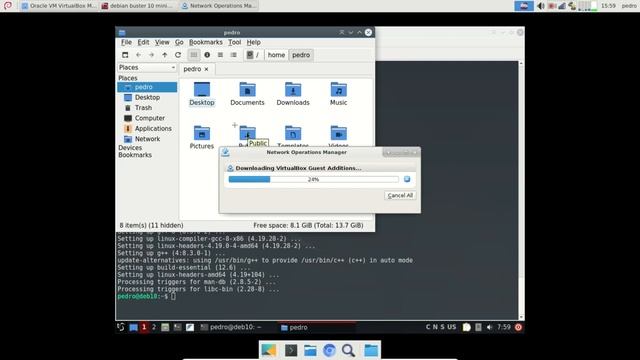Click the pedro breadcrumb button
640x360 pixels.
click(x=301, y=55)
